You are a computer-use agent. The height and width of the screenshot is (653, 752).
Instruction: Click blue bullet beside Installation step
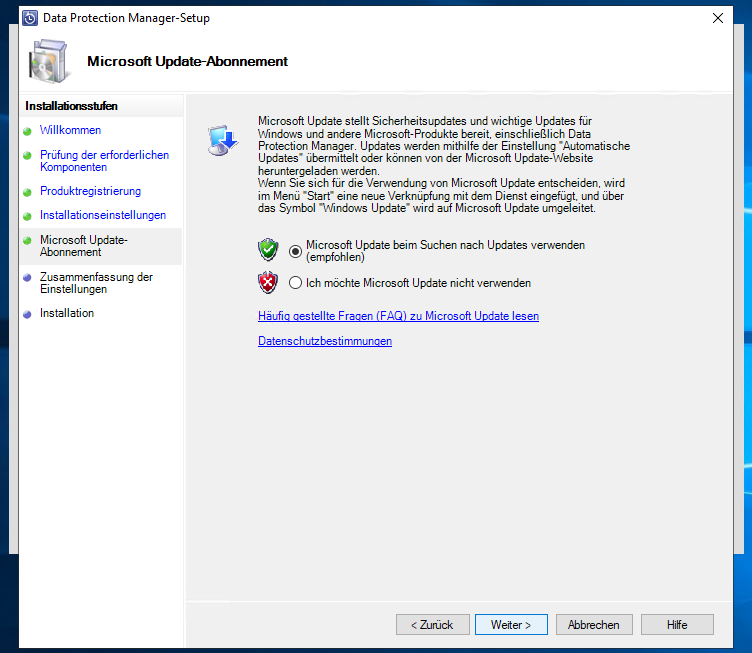[27, 314]
